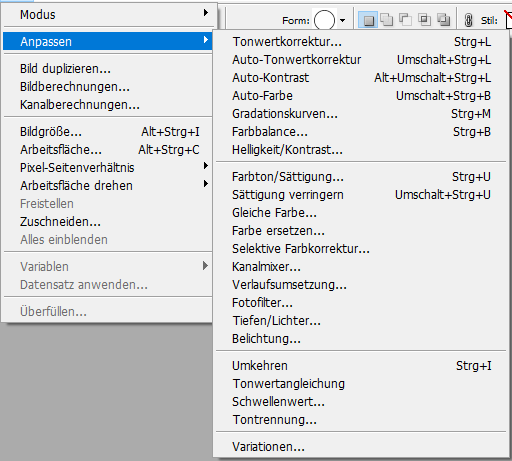Select the subtract from shape area icon
The image size is (512, 461).
[406, 20]
